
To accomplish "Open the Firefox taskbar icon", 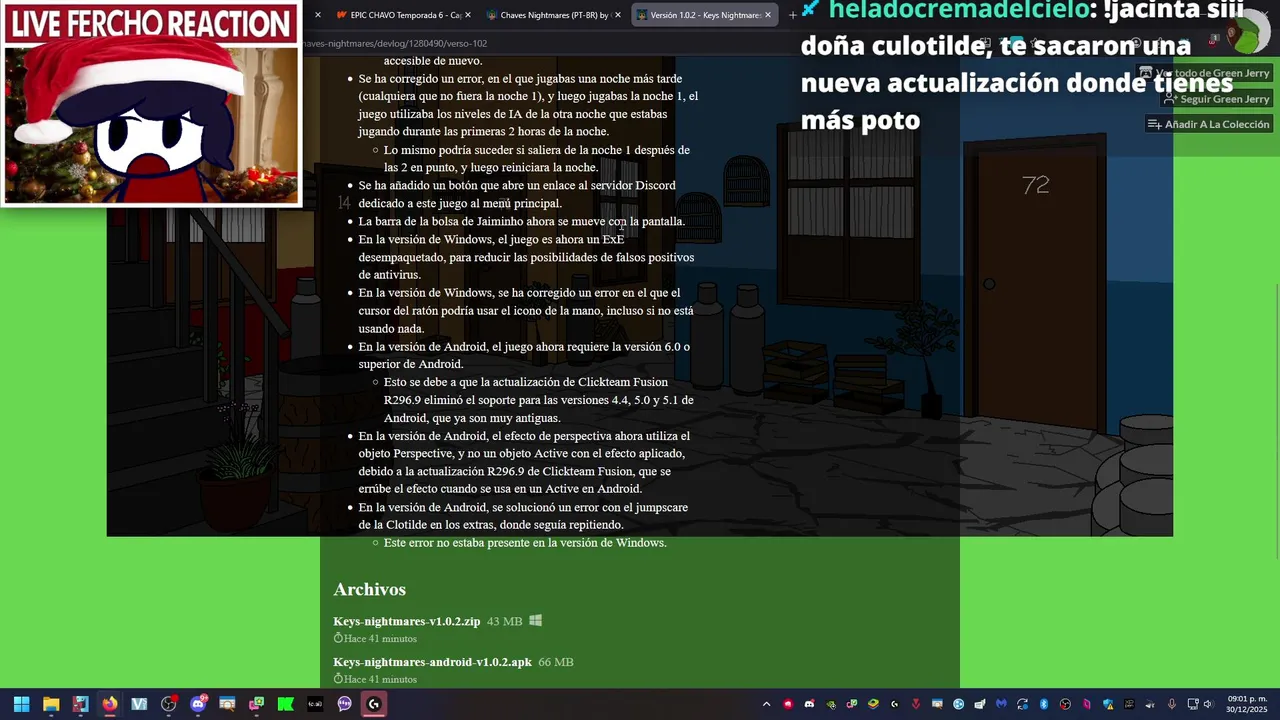I will pyautogui.click(x=110, y=704).
